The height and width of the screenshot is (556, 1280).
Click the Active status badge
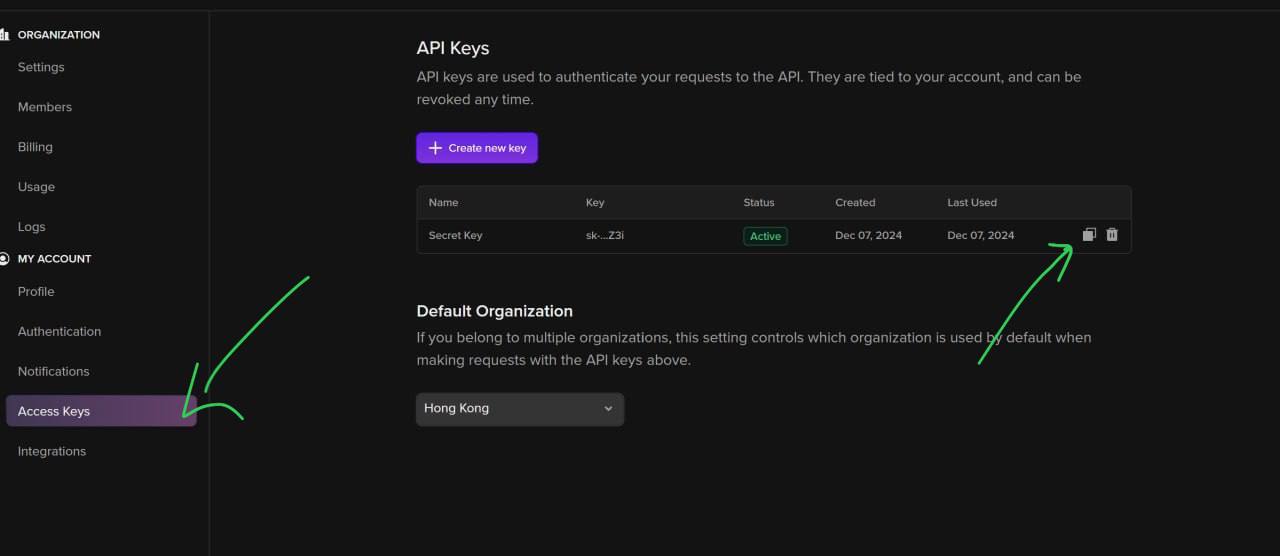tap(765, 236)
